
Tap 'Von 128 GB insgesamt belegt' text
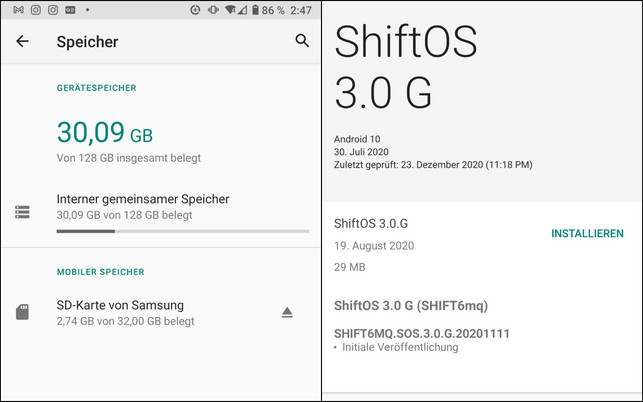click(x=129, y=158)
